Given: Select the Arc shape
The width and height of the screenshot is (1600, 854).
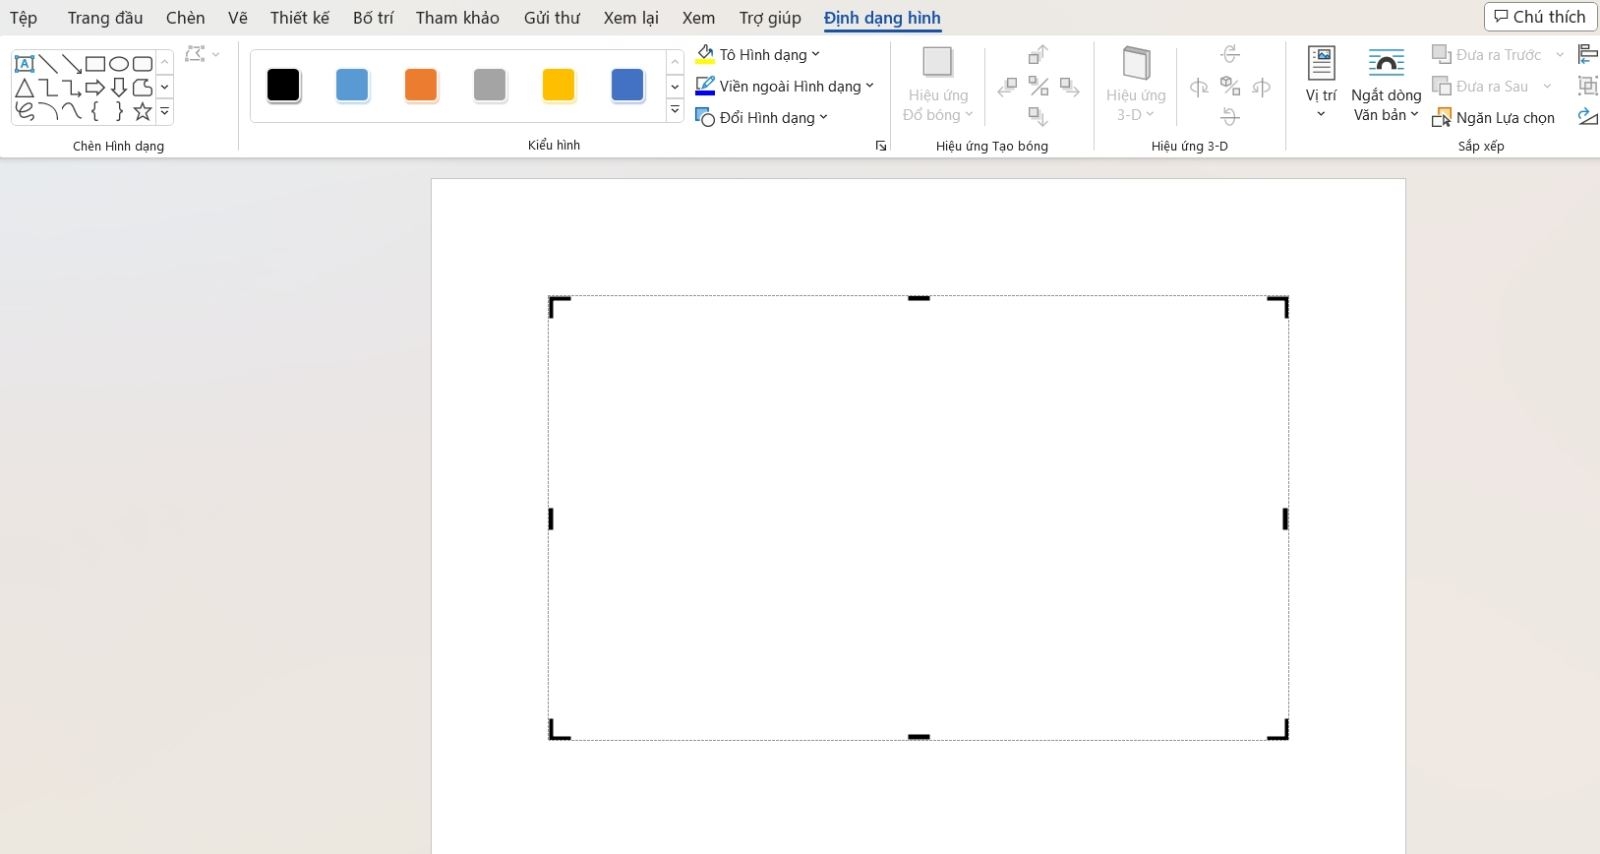Looking at the screenshot, I should point(48,111).
